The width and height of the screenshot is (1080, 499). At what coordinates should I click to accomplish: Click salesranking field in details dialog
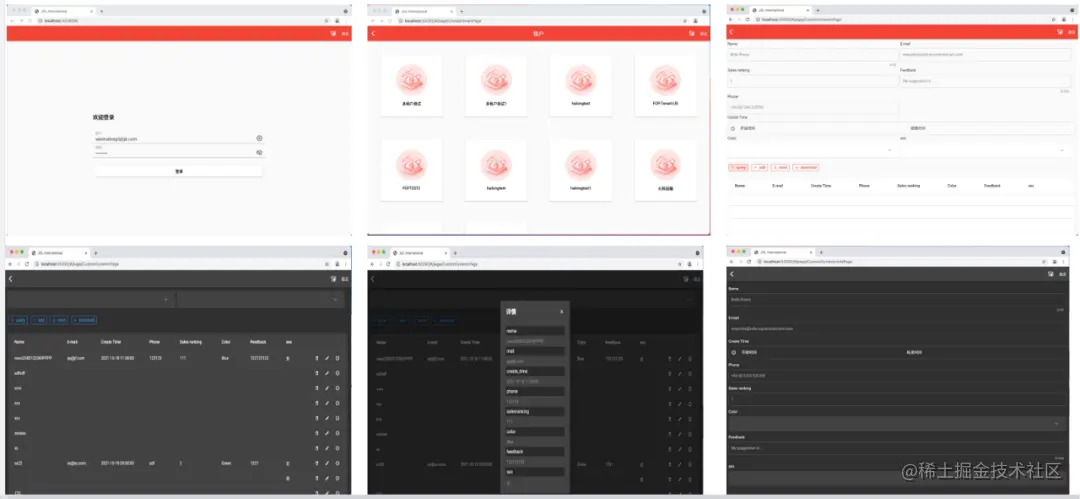tap(535, 411)
